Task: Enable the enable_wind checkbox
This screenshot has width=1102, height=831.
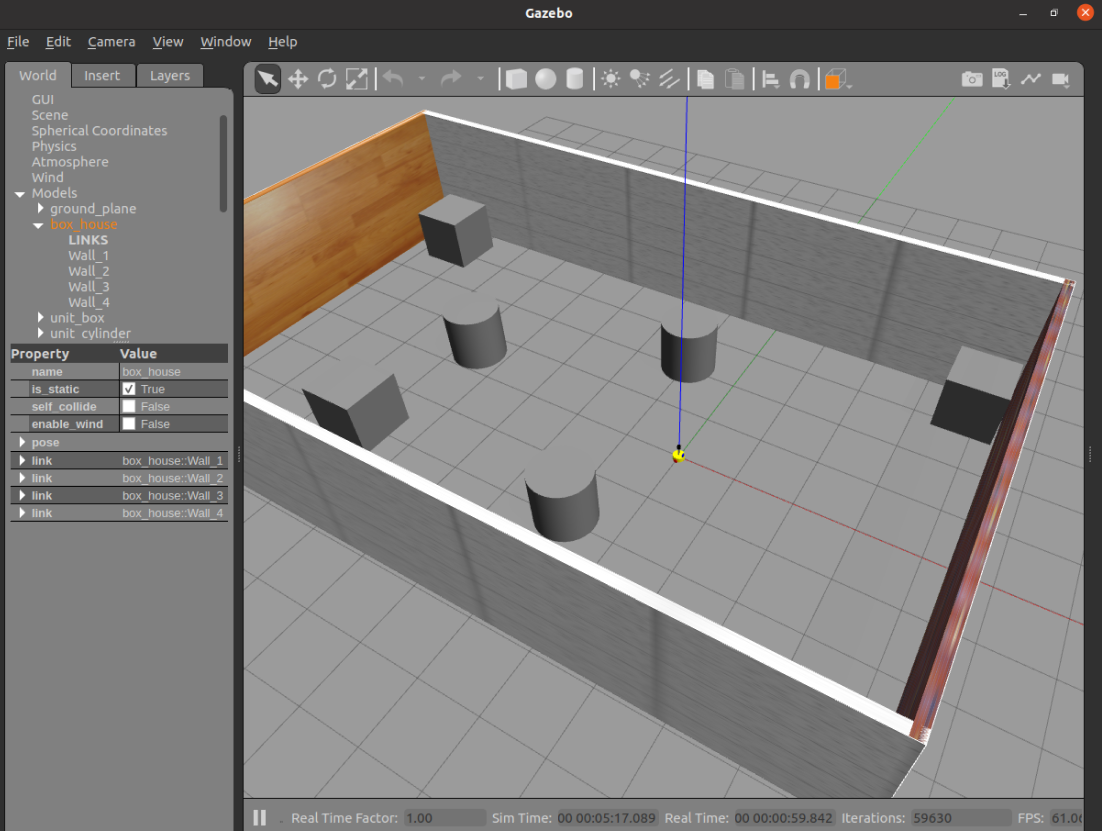Action: click(x=129, y=424)
